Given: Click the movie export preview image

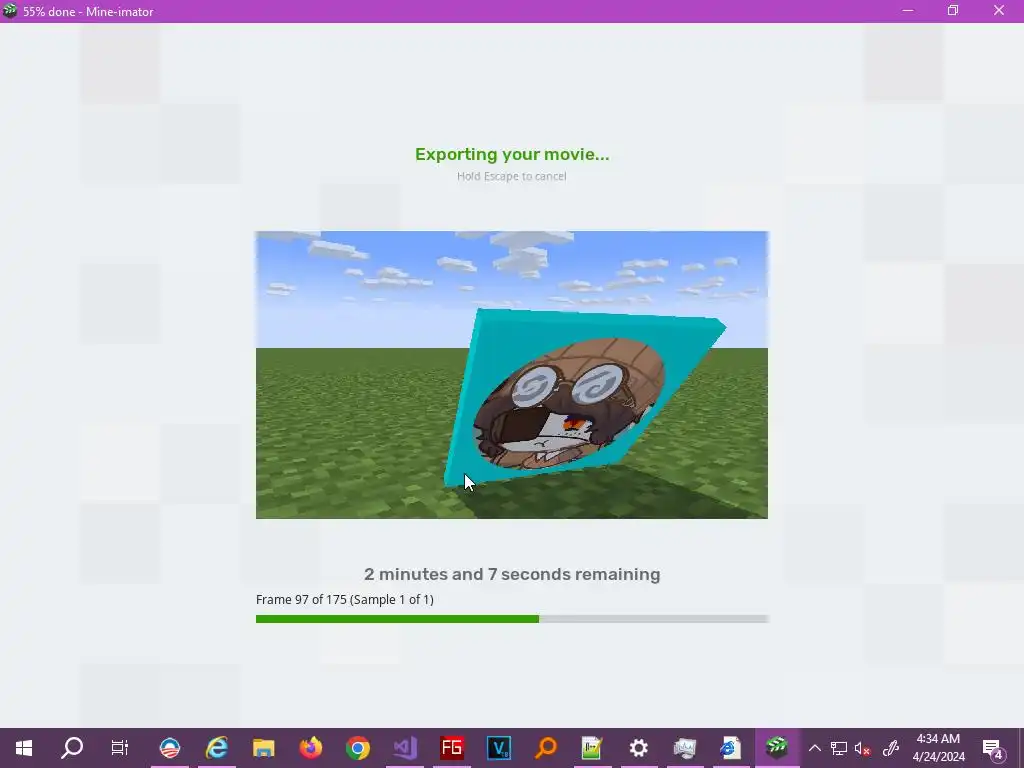Looking at the screenshot, I should (x=512, y=375).
